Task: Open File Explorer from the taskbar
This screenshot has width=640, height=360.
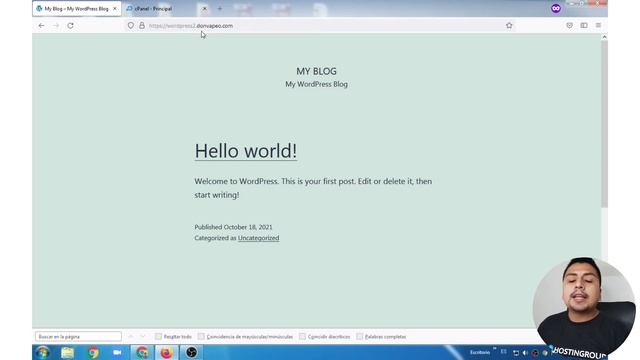Action: coord(68,352)
